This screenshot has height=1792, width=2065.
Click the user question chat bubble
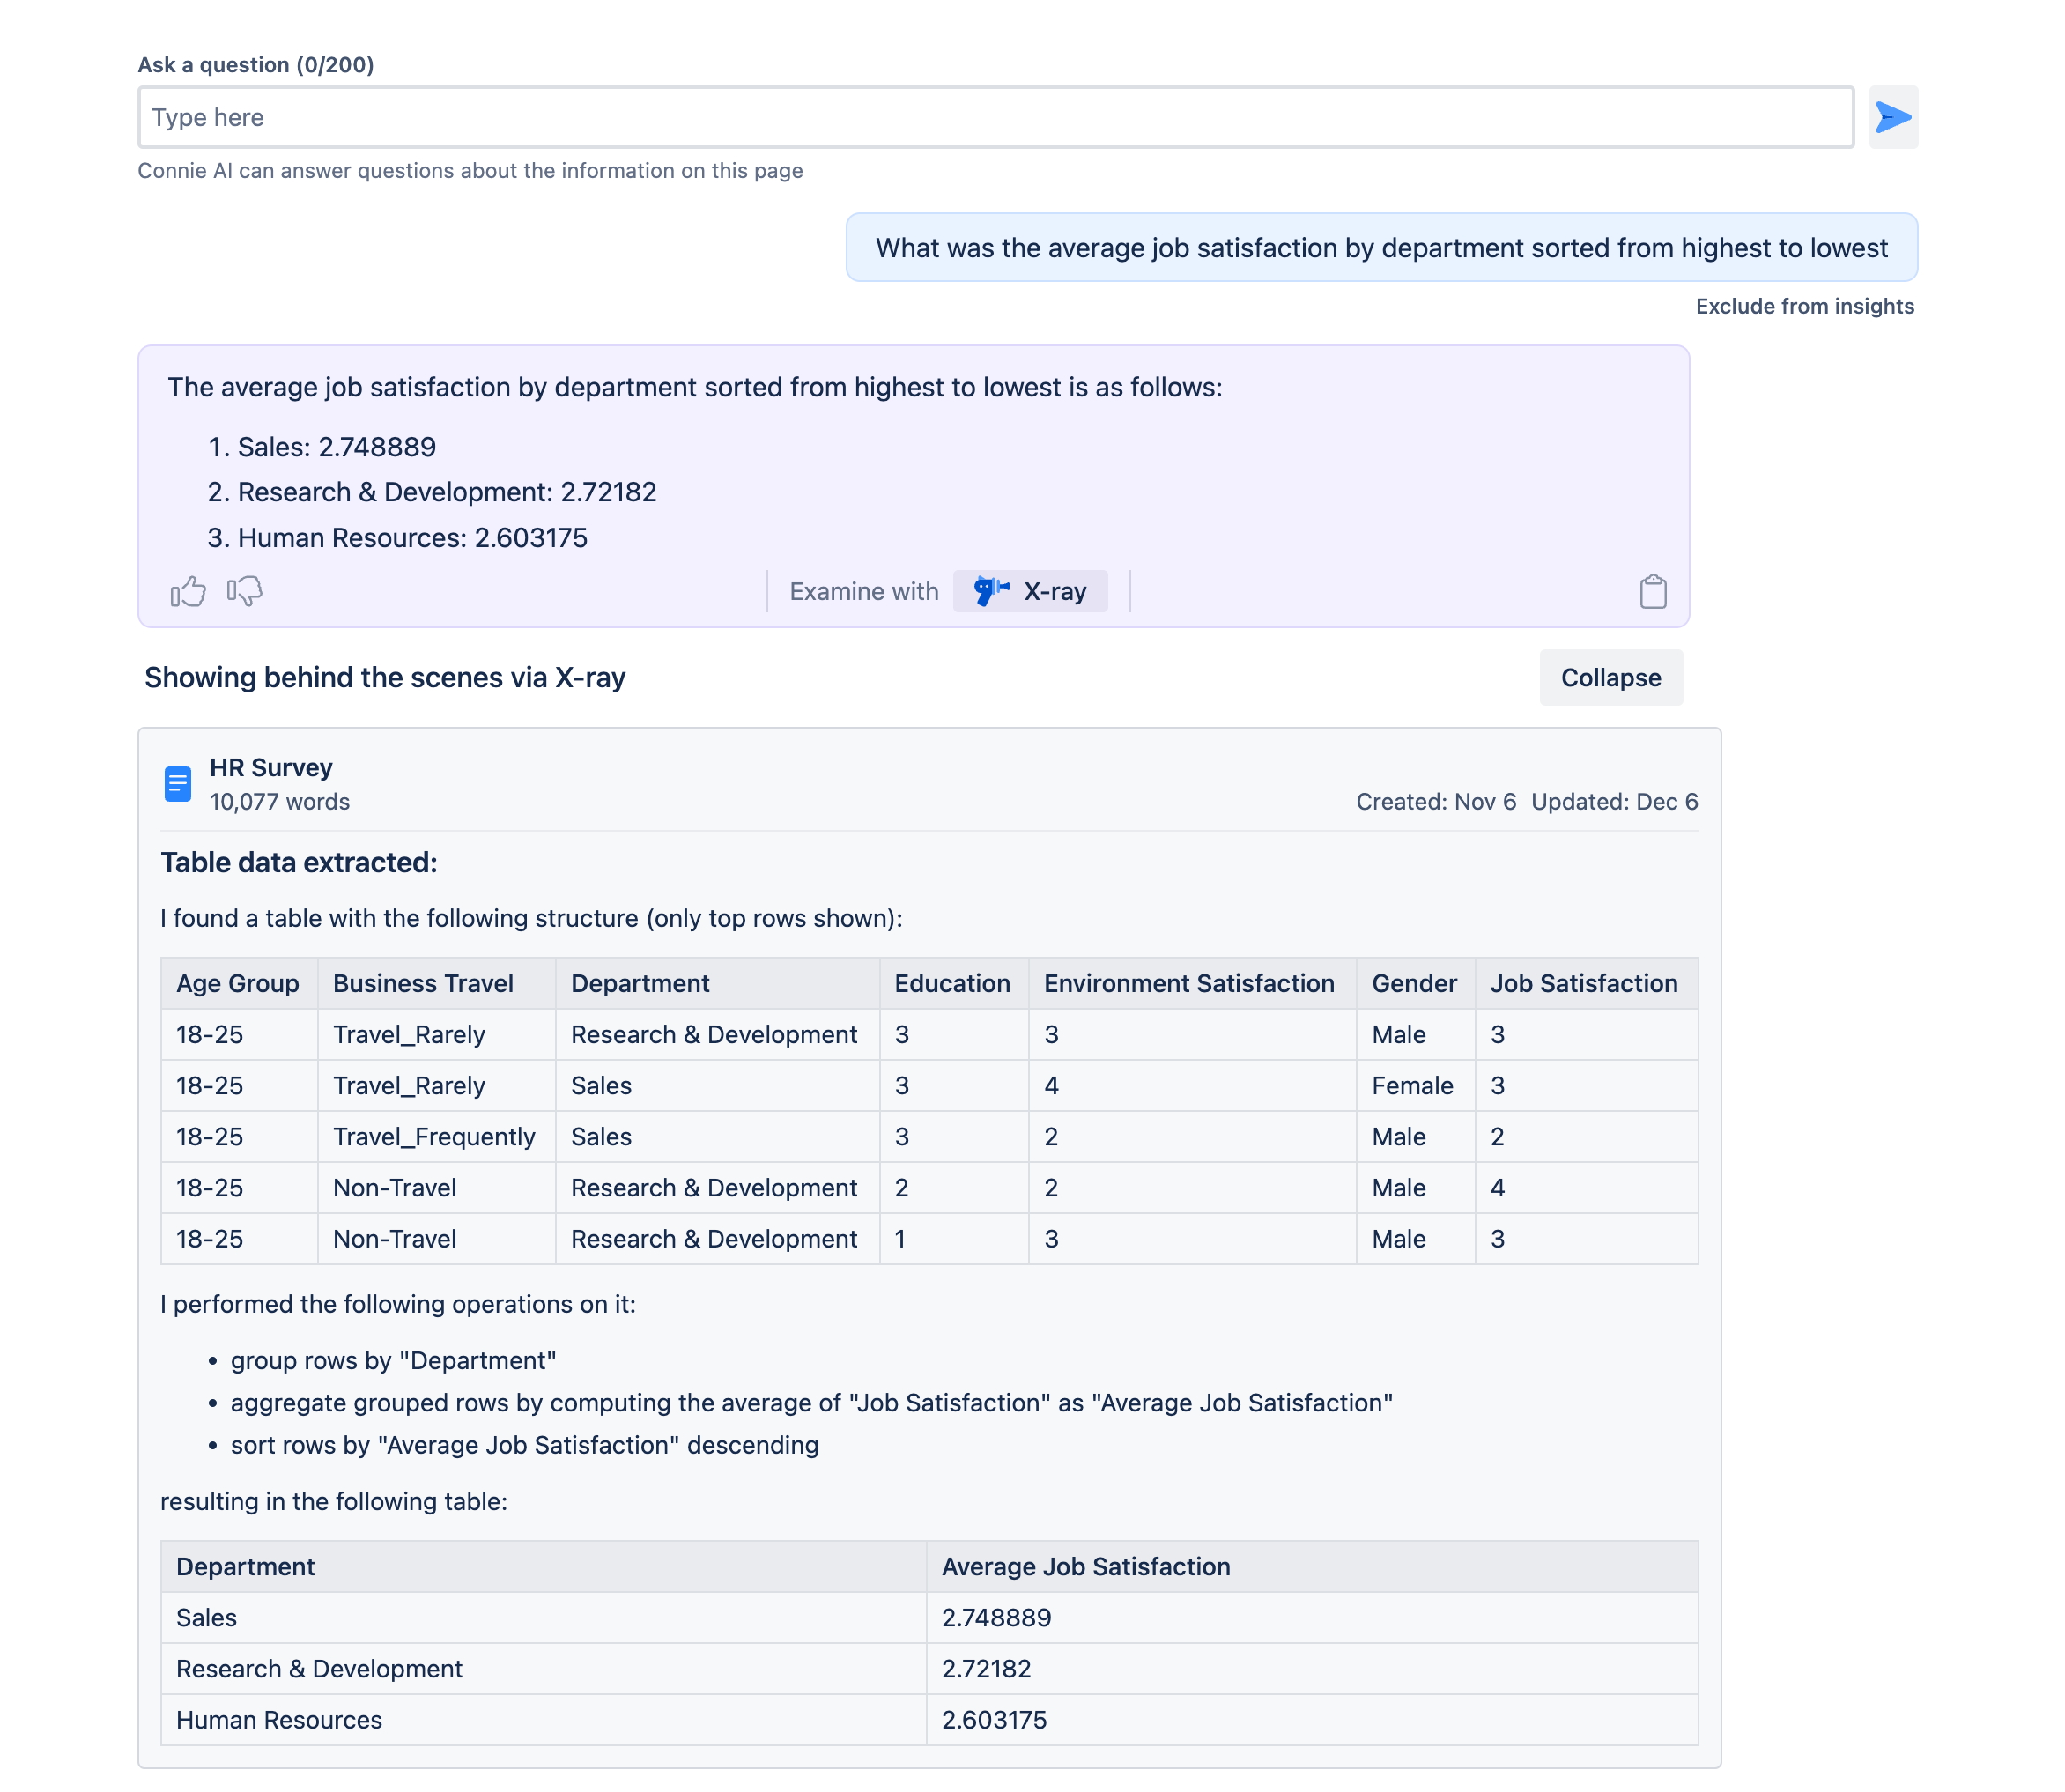tap(1381, 247)
